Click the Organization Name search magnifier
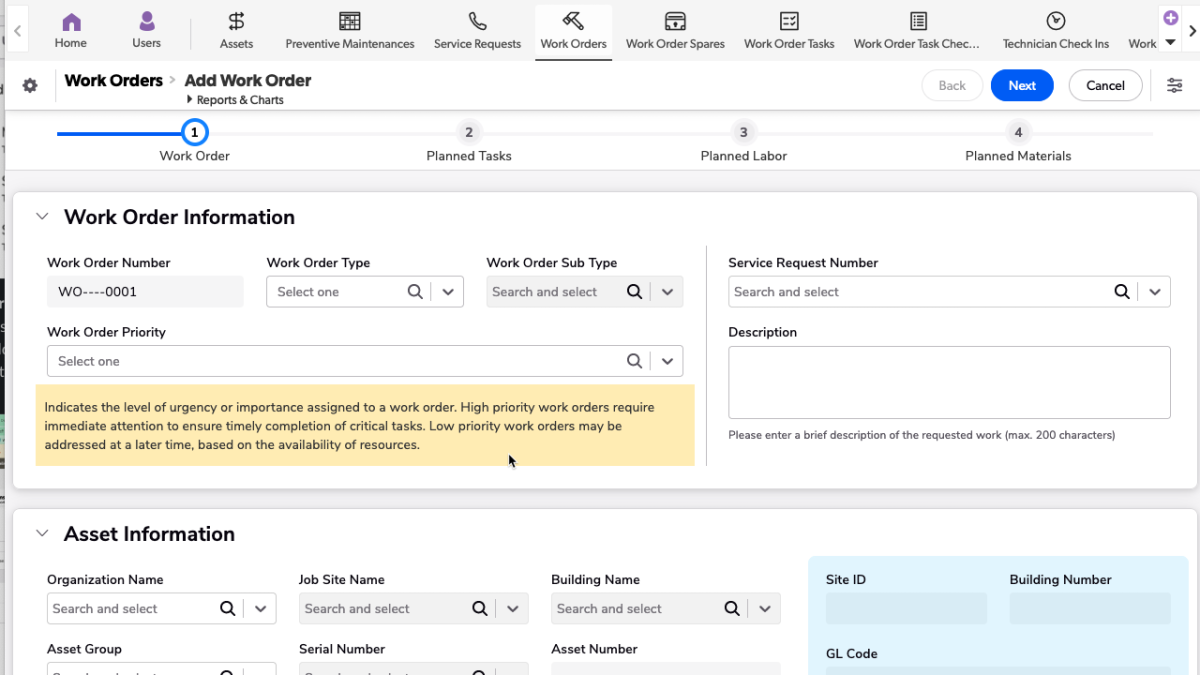 click(x=228, y=609)
